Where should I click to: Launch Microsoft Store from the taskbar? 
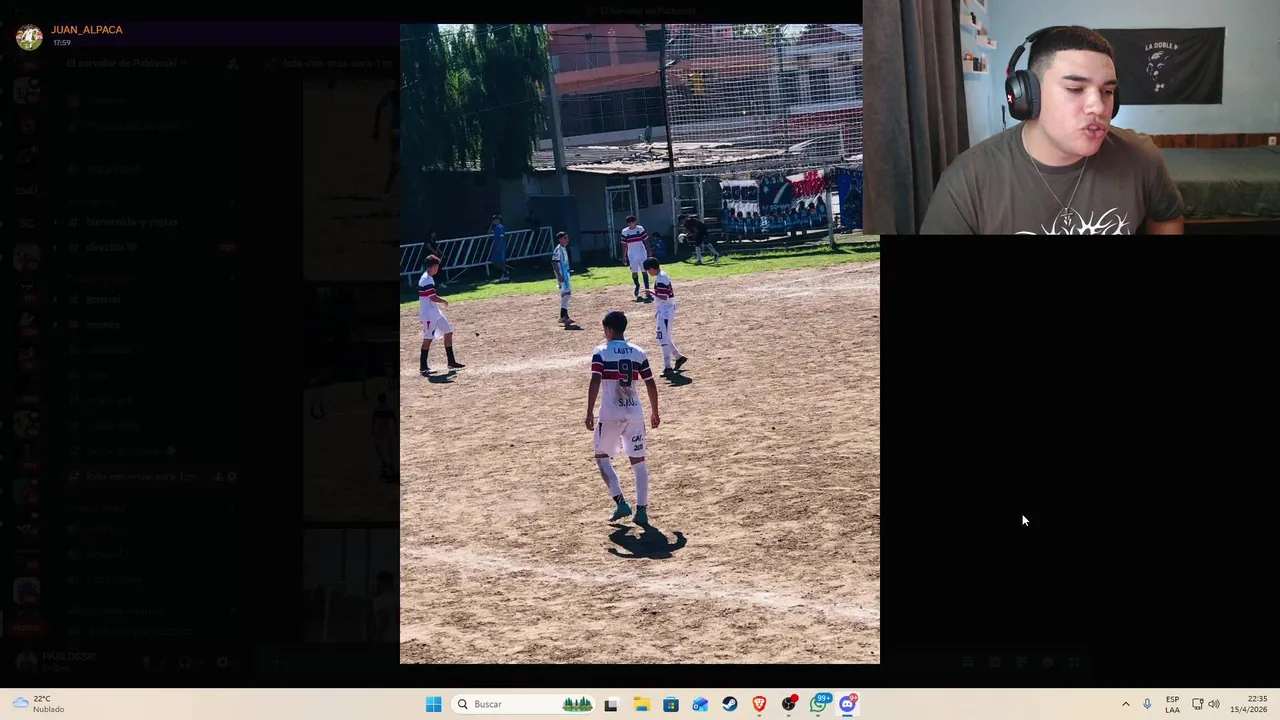click(x=671, y=704)
